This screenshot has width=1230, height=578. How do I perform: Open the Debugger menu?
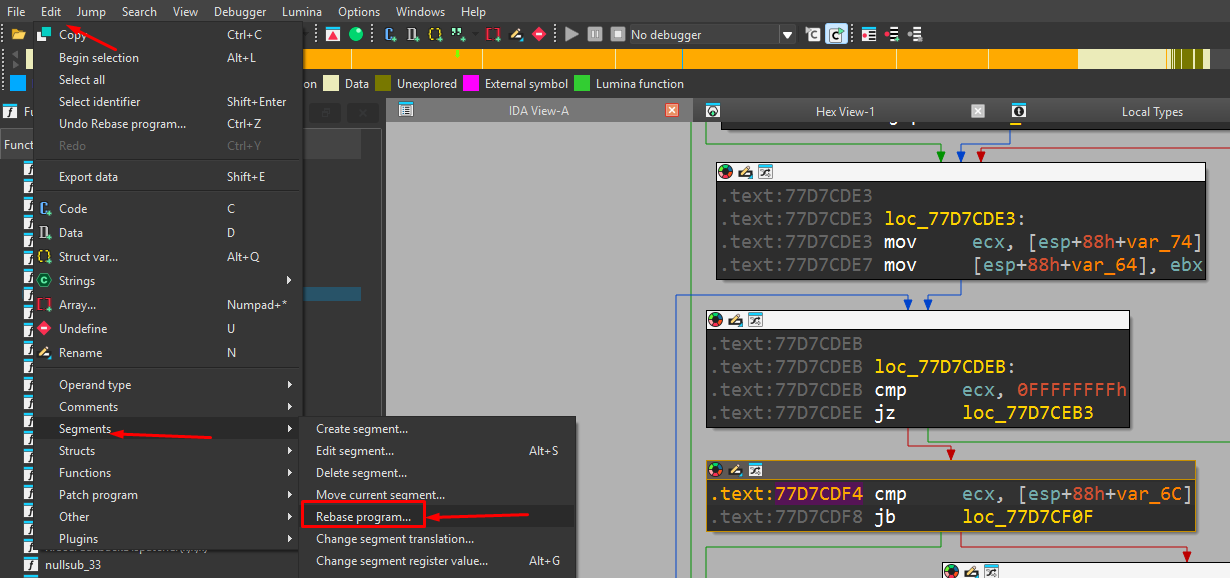click(240, 12)
